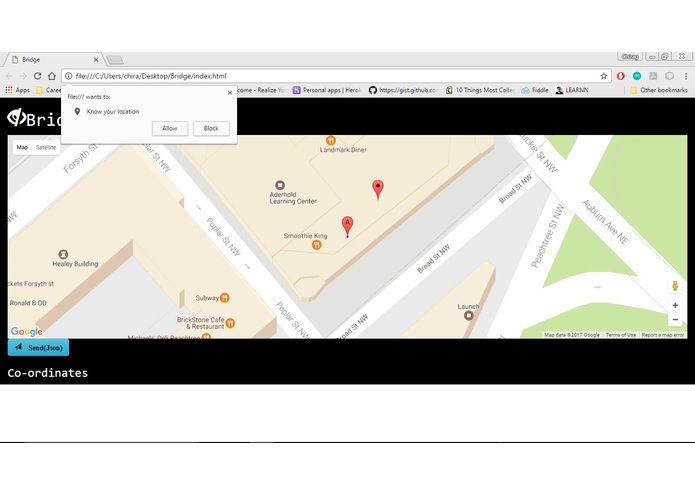Image resolution: width=695 pixels, height=494 pixels.
Task: Zoom out the map with minus
Action: point(675,319)
